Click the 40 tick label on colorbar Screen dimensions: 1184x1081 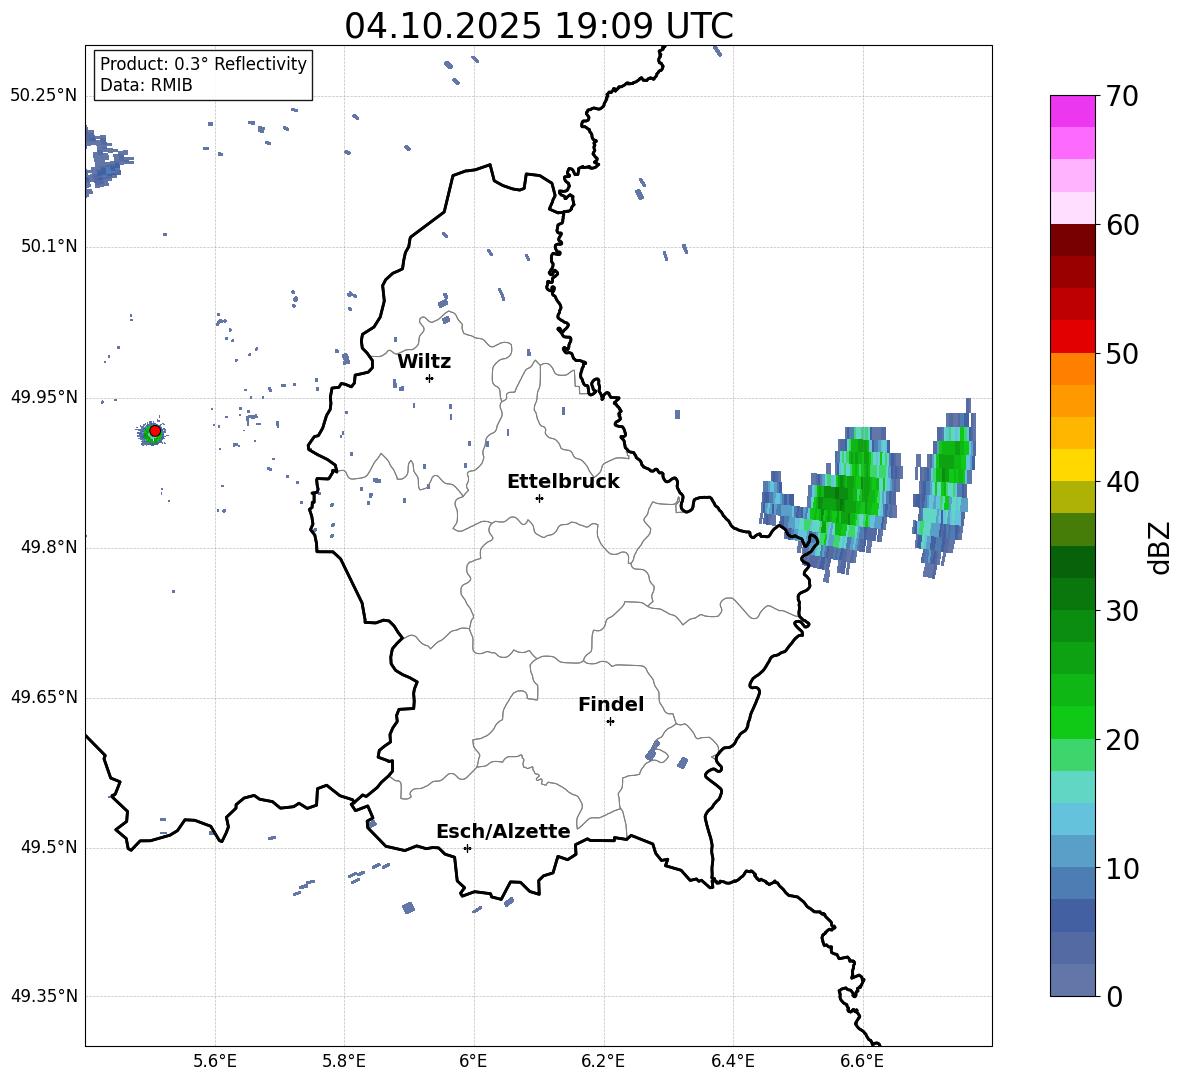click(1121, 482)
